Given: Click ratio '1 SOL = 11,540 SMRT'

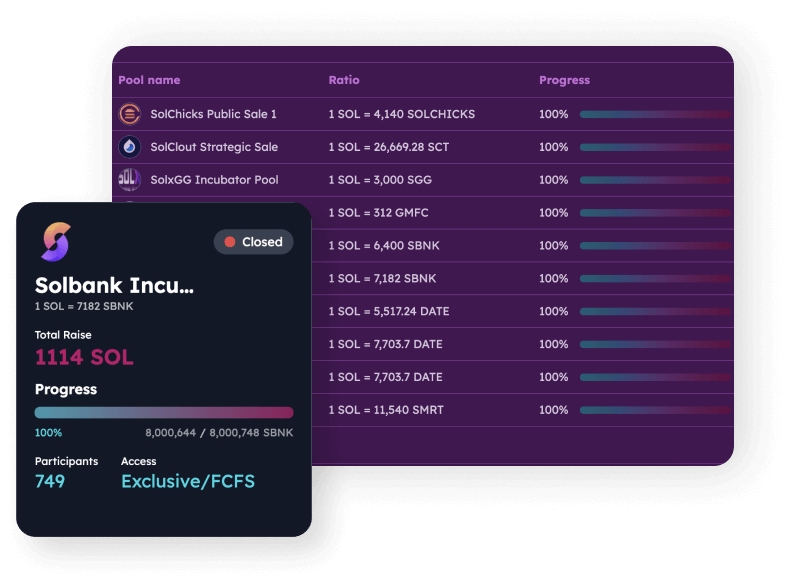Looking at the screenshot, I should coord(386,410).
